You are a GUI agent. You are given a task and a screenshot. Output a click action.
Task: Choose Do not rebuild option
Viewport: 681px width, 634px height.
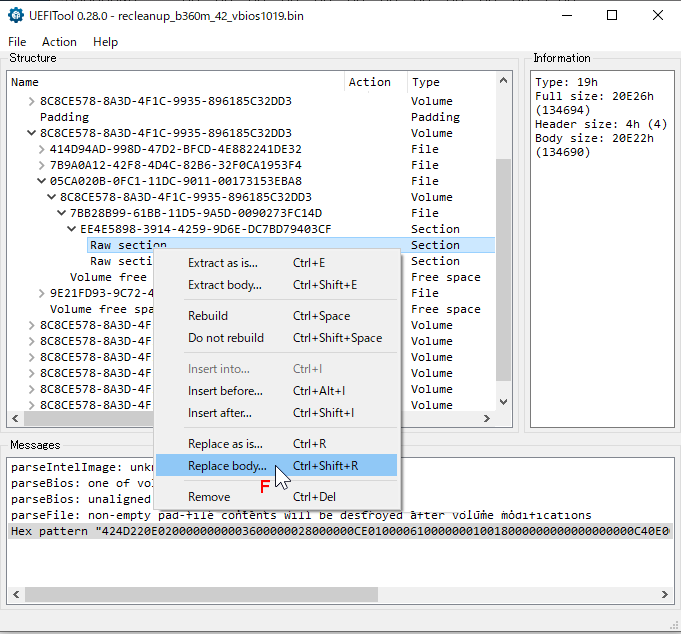226,338
